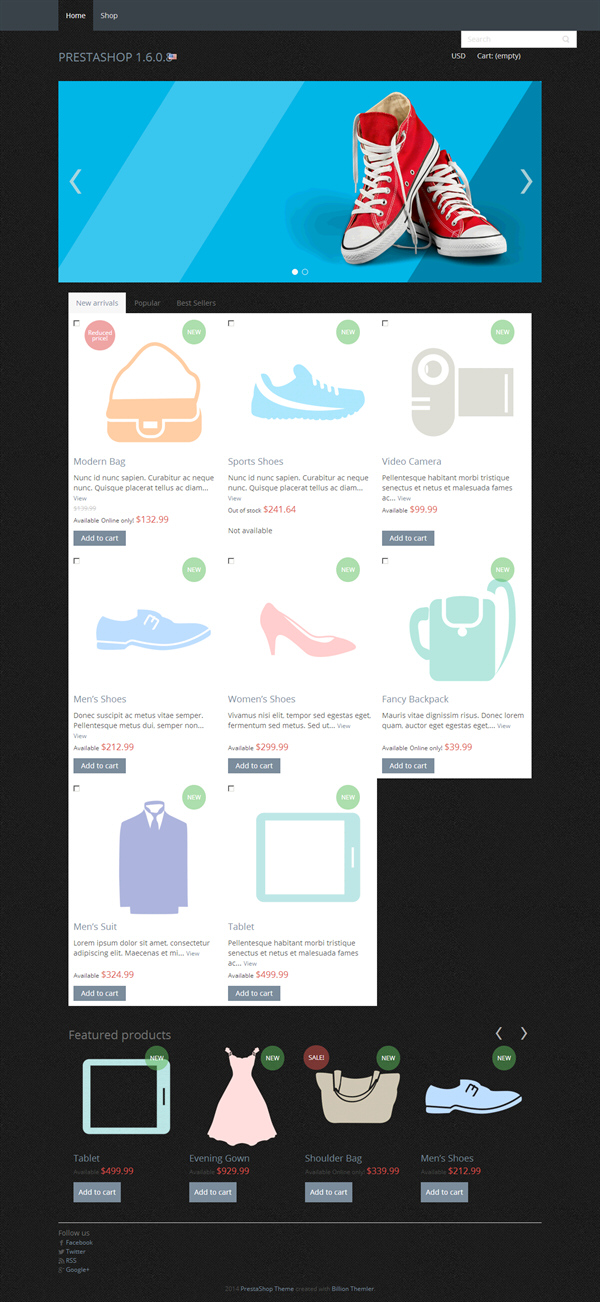Viewport: 600px width, 1302px height.
Task: Tick the Modern Bag compare checkbox
Action: [77, 323]
